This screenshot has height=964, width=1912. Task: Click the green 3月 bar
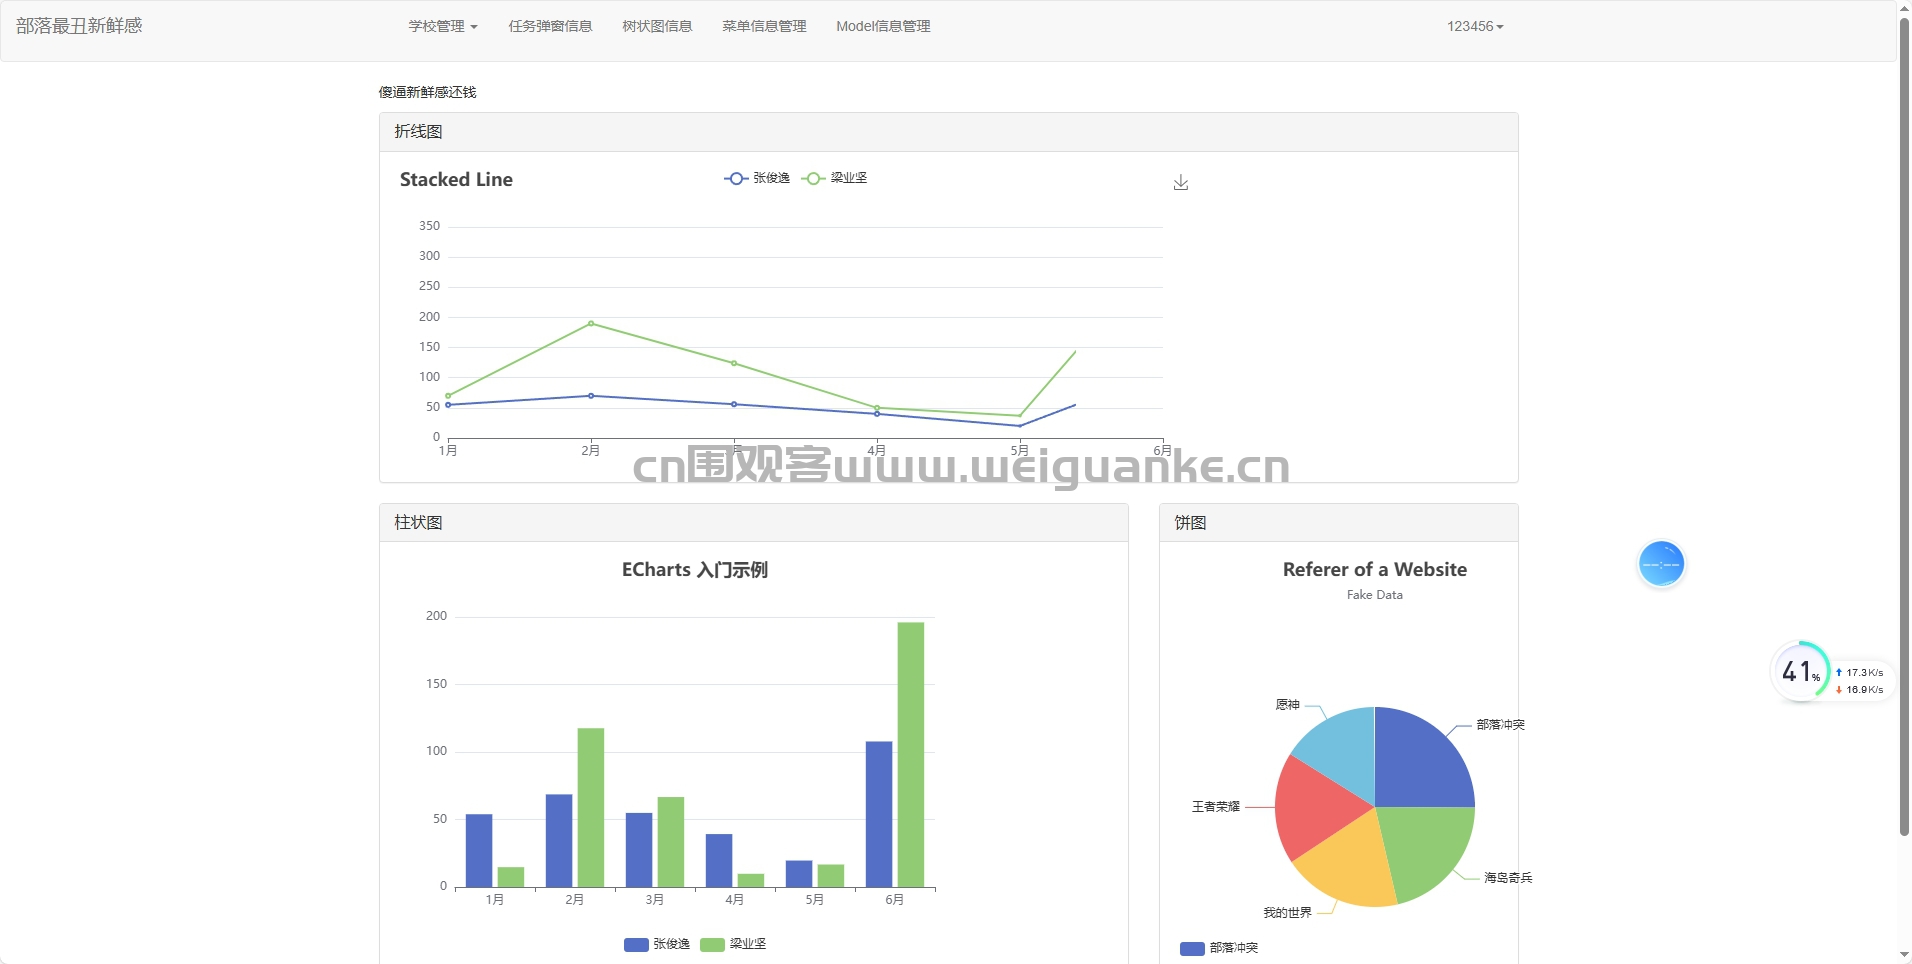point(671,842)
